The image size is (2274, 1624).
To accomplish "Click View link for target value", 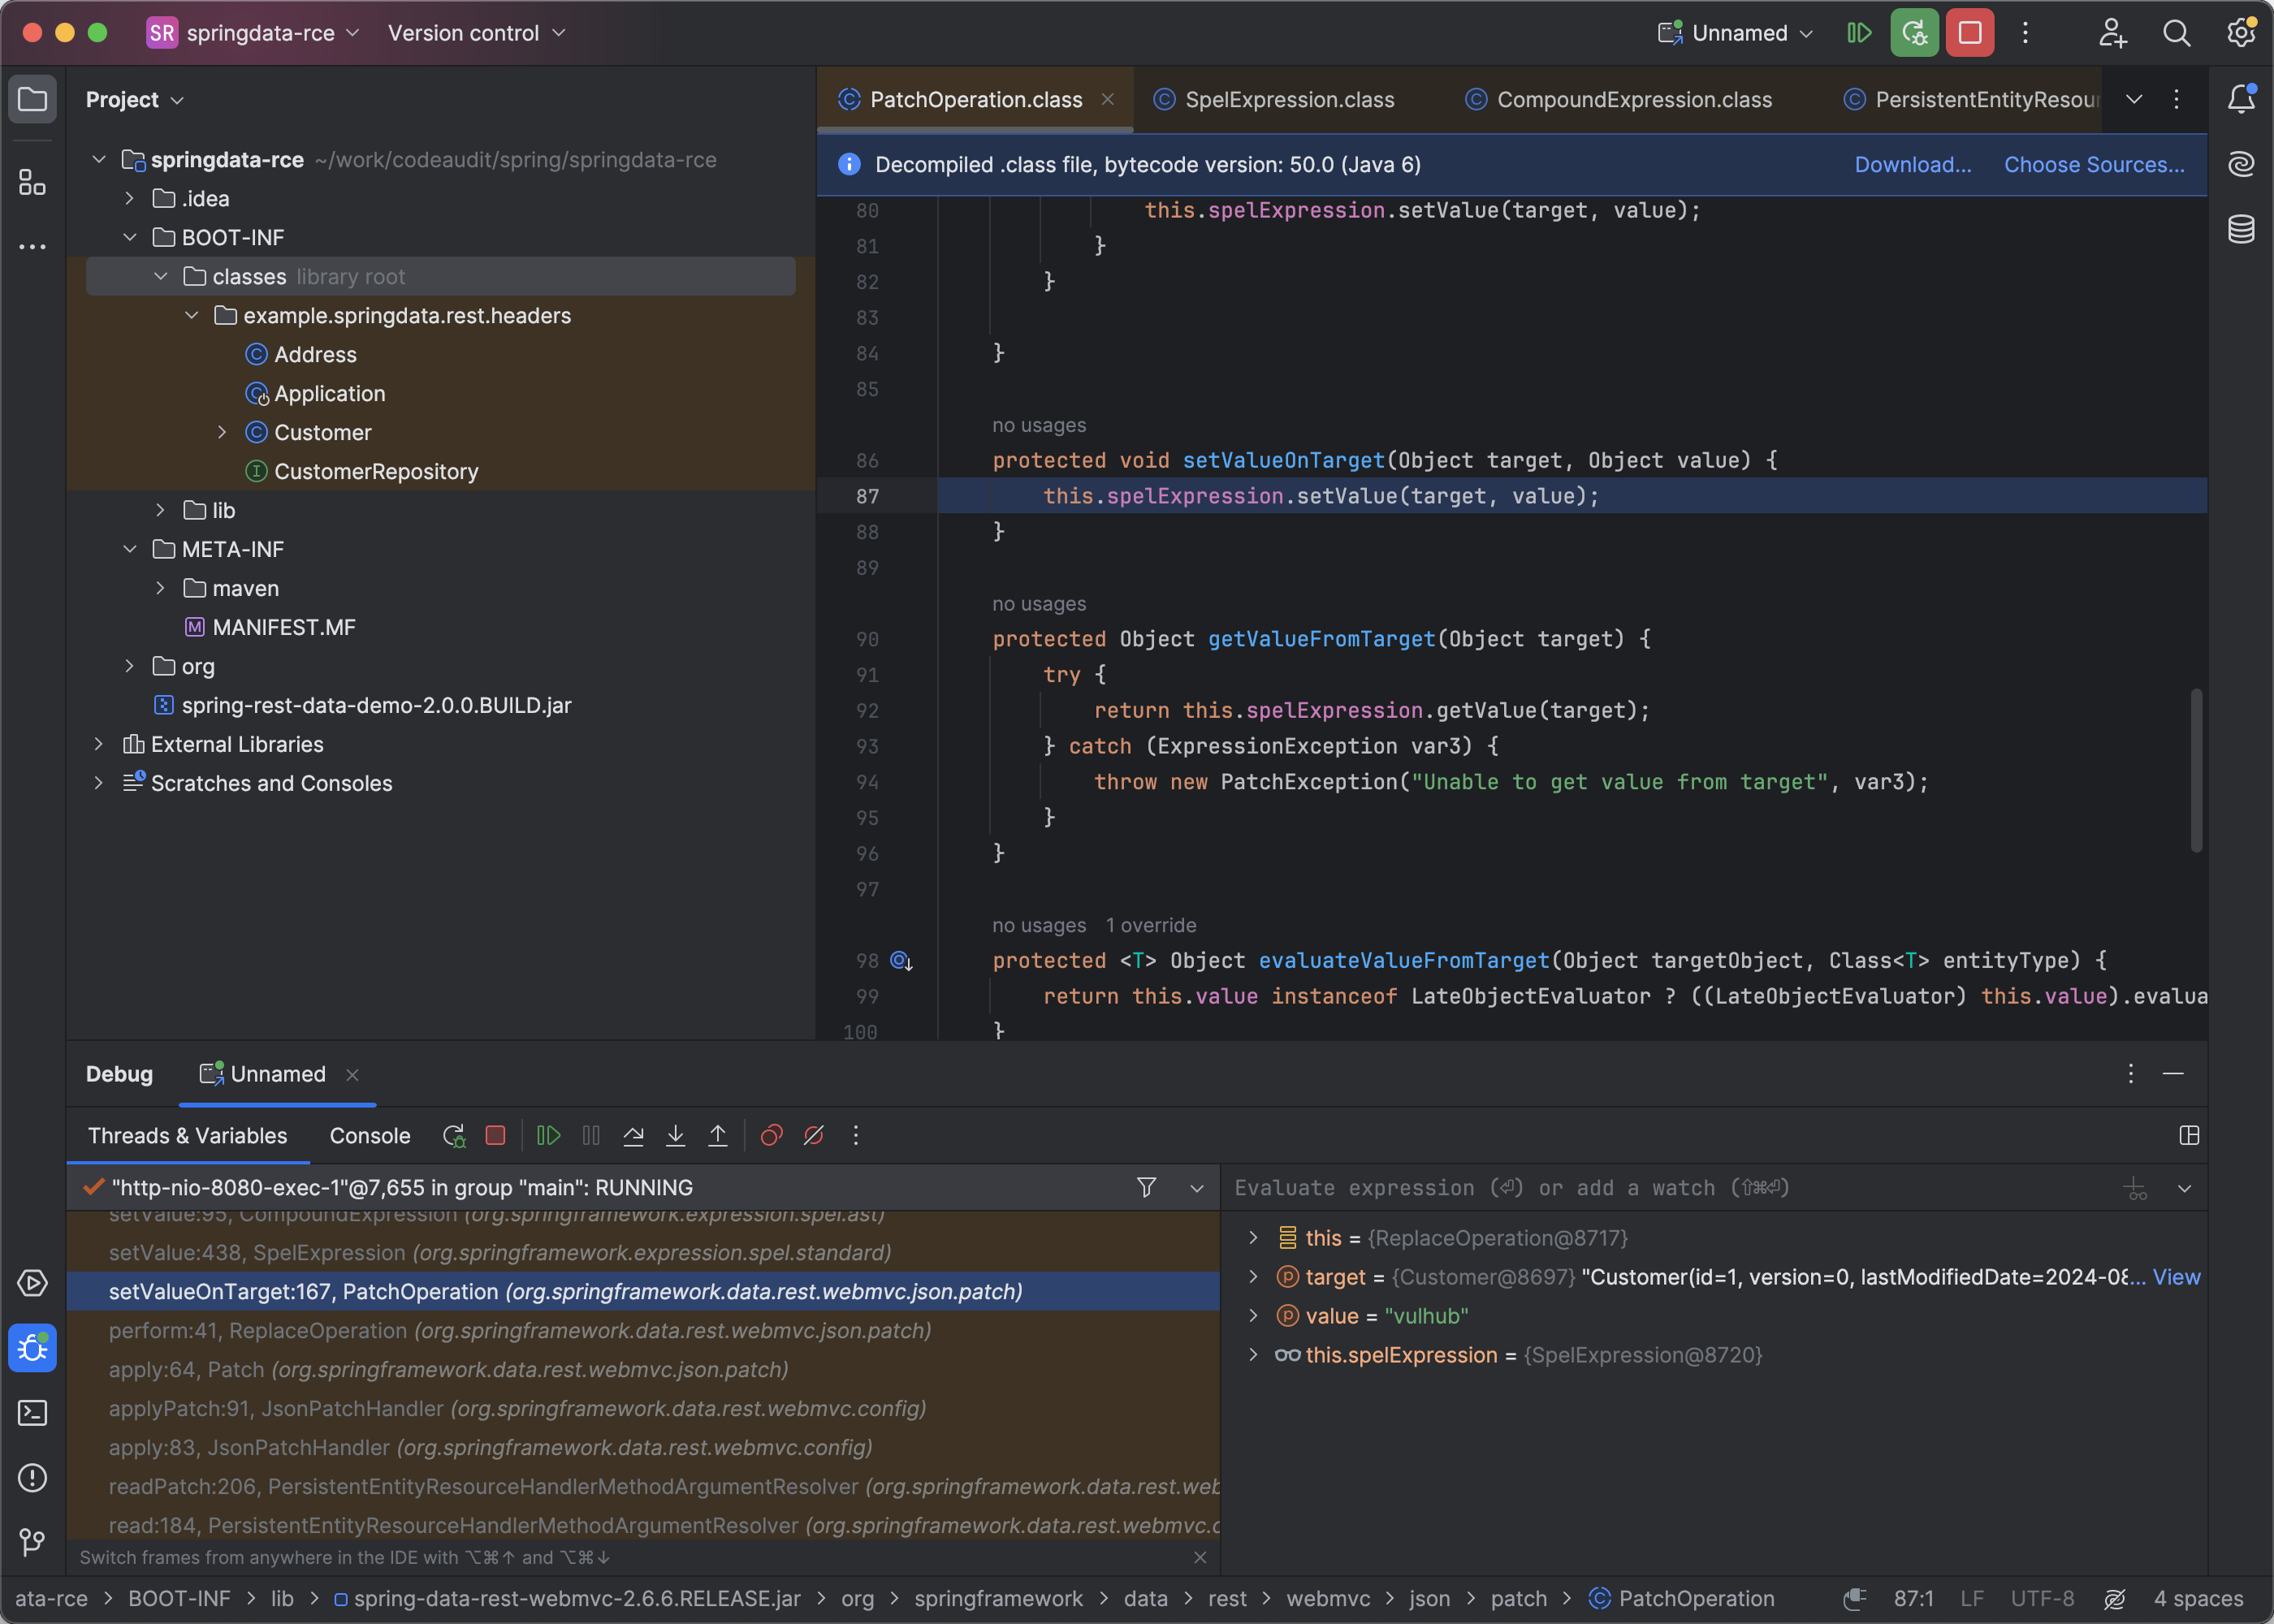I will point(2176,1277).
